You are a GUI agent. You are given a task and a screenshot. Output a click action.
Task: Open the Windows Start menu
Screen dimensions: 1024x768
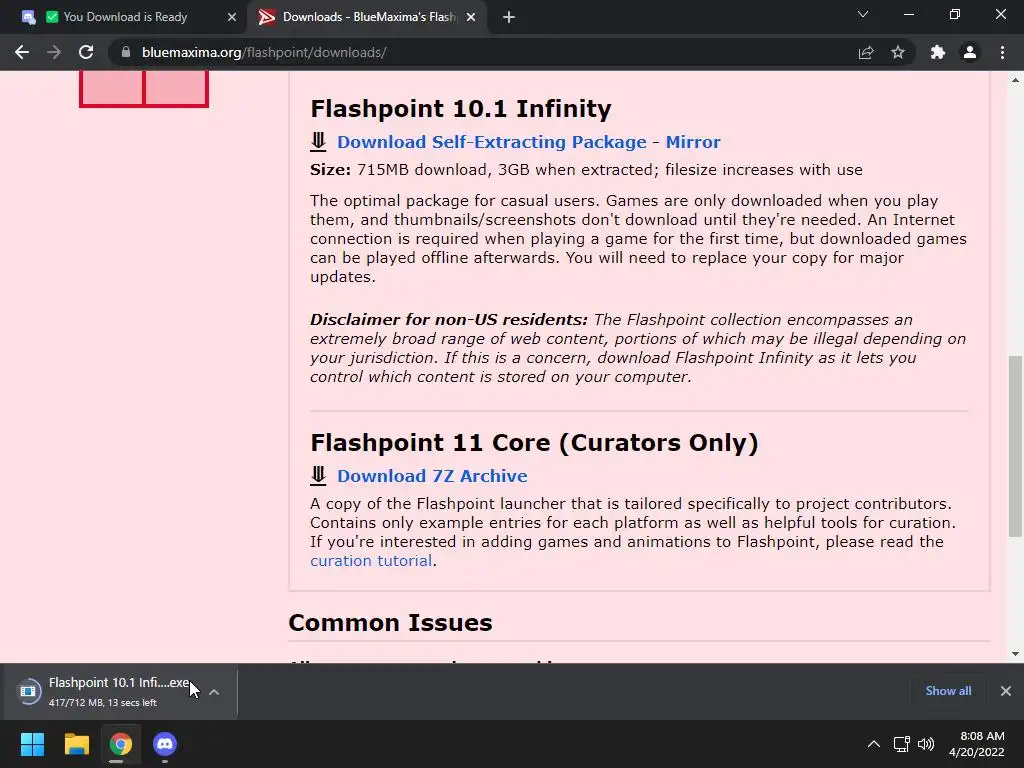point(32,744)
